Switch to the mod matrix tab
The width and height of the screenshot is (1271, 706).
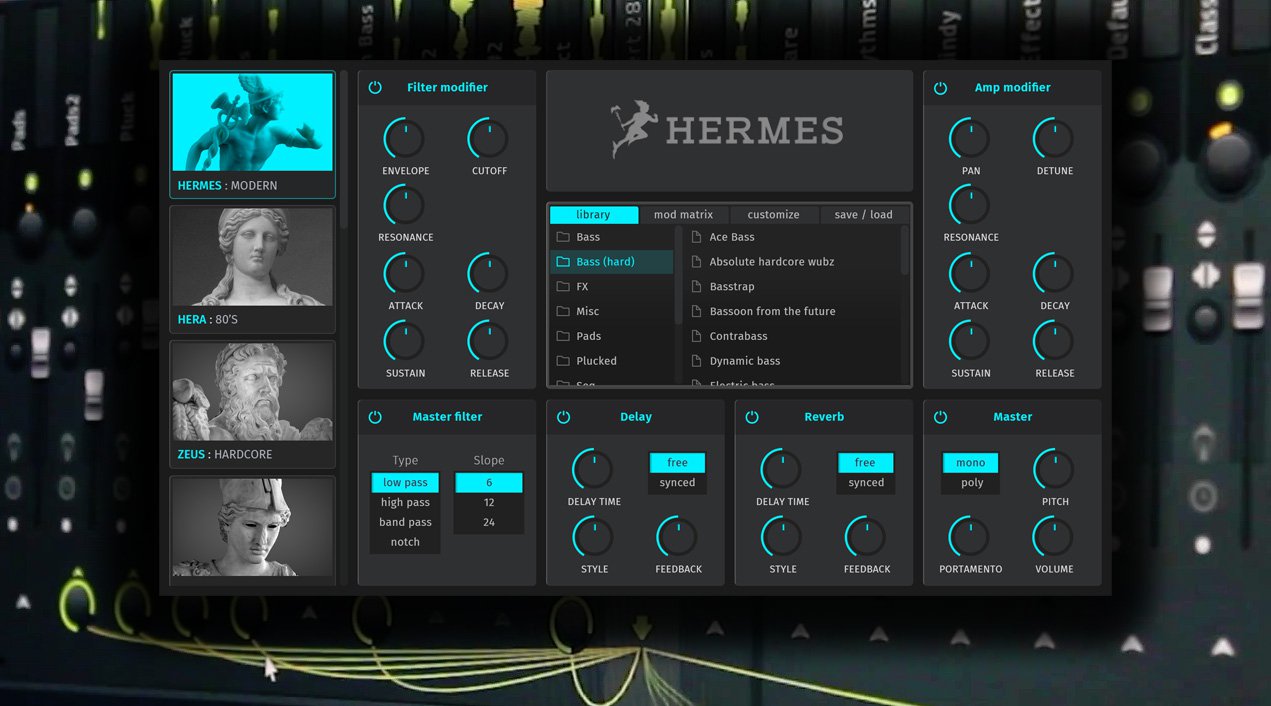pyautogui.click(x=684, y=213)
